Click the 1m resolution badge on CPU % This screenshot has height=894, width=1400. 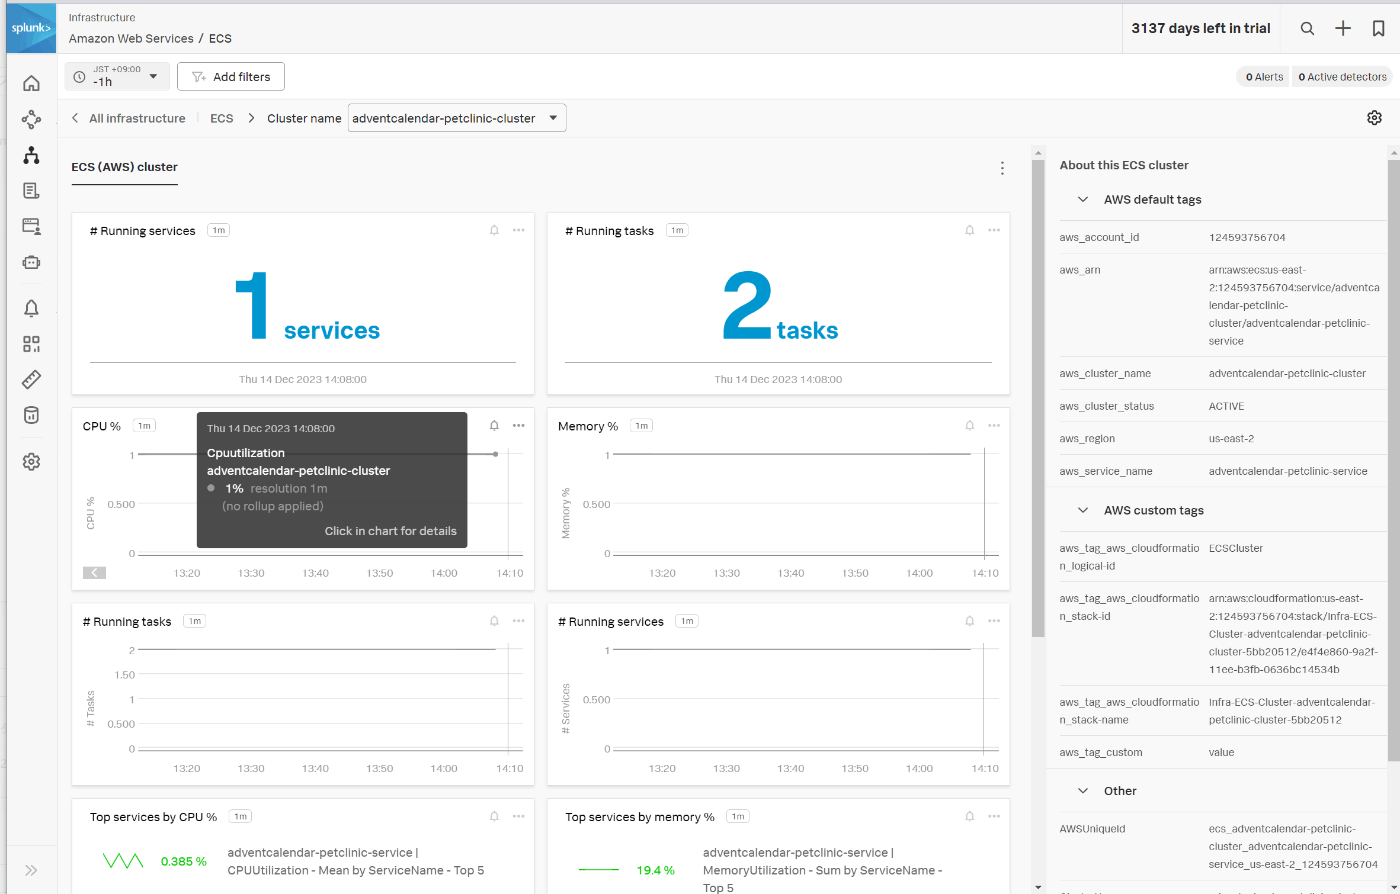click(x=145, y=426)
